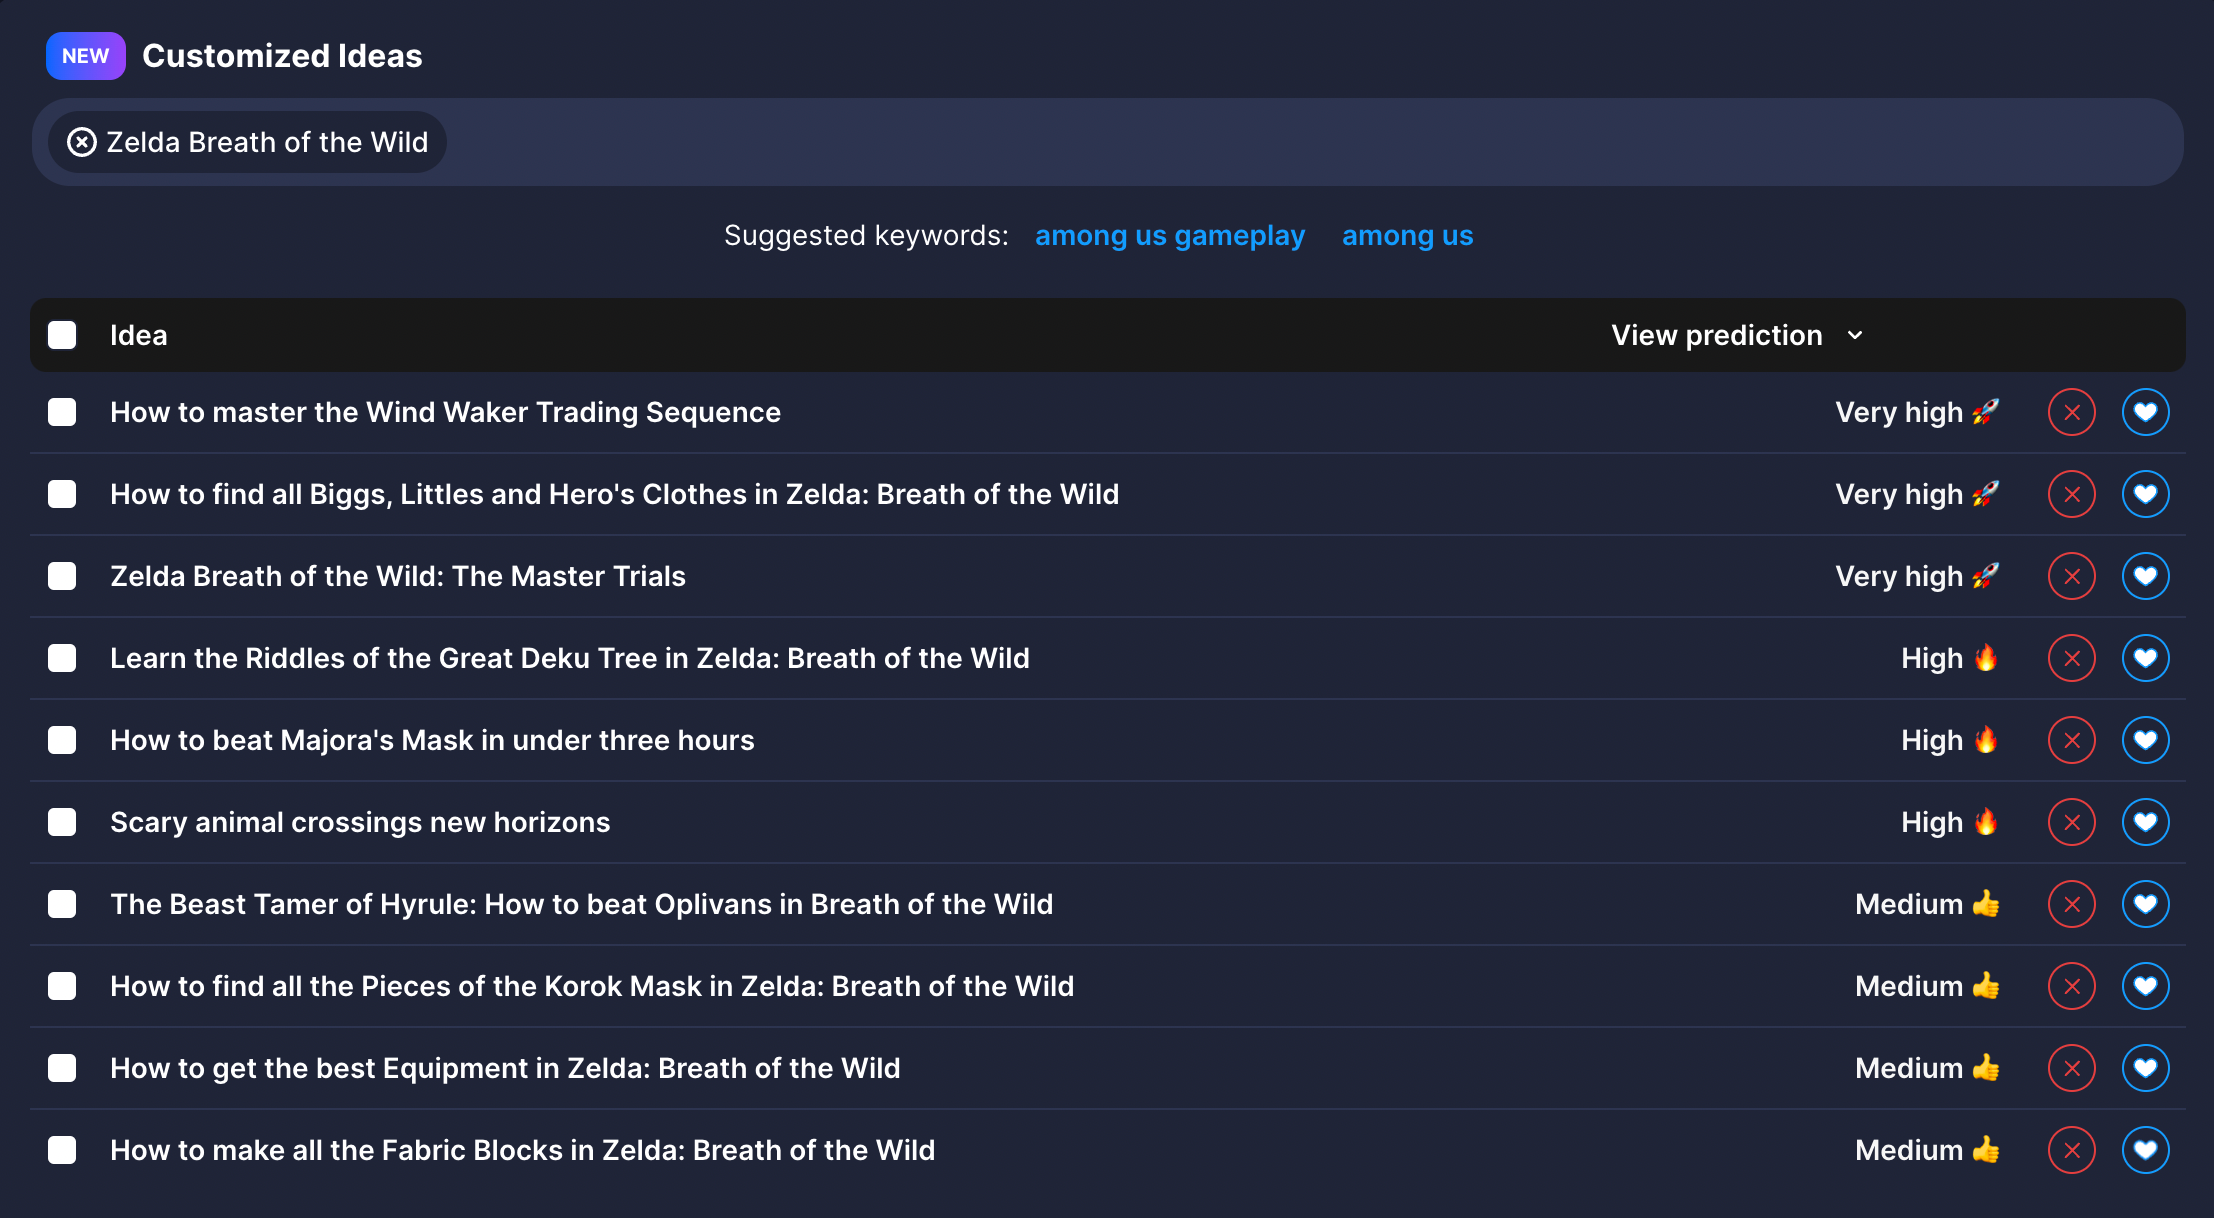Toggle the select-all checkbox beside Idea header
Viewport: 2214px width, 1218px height.
62,335
